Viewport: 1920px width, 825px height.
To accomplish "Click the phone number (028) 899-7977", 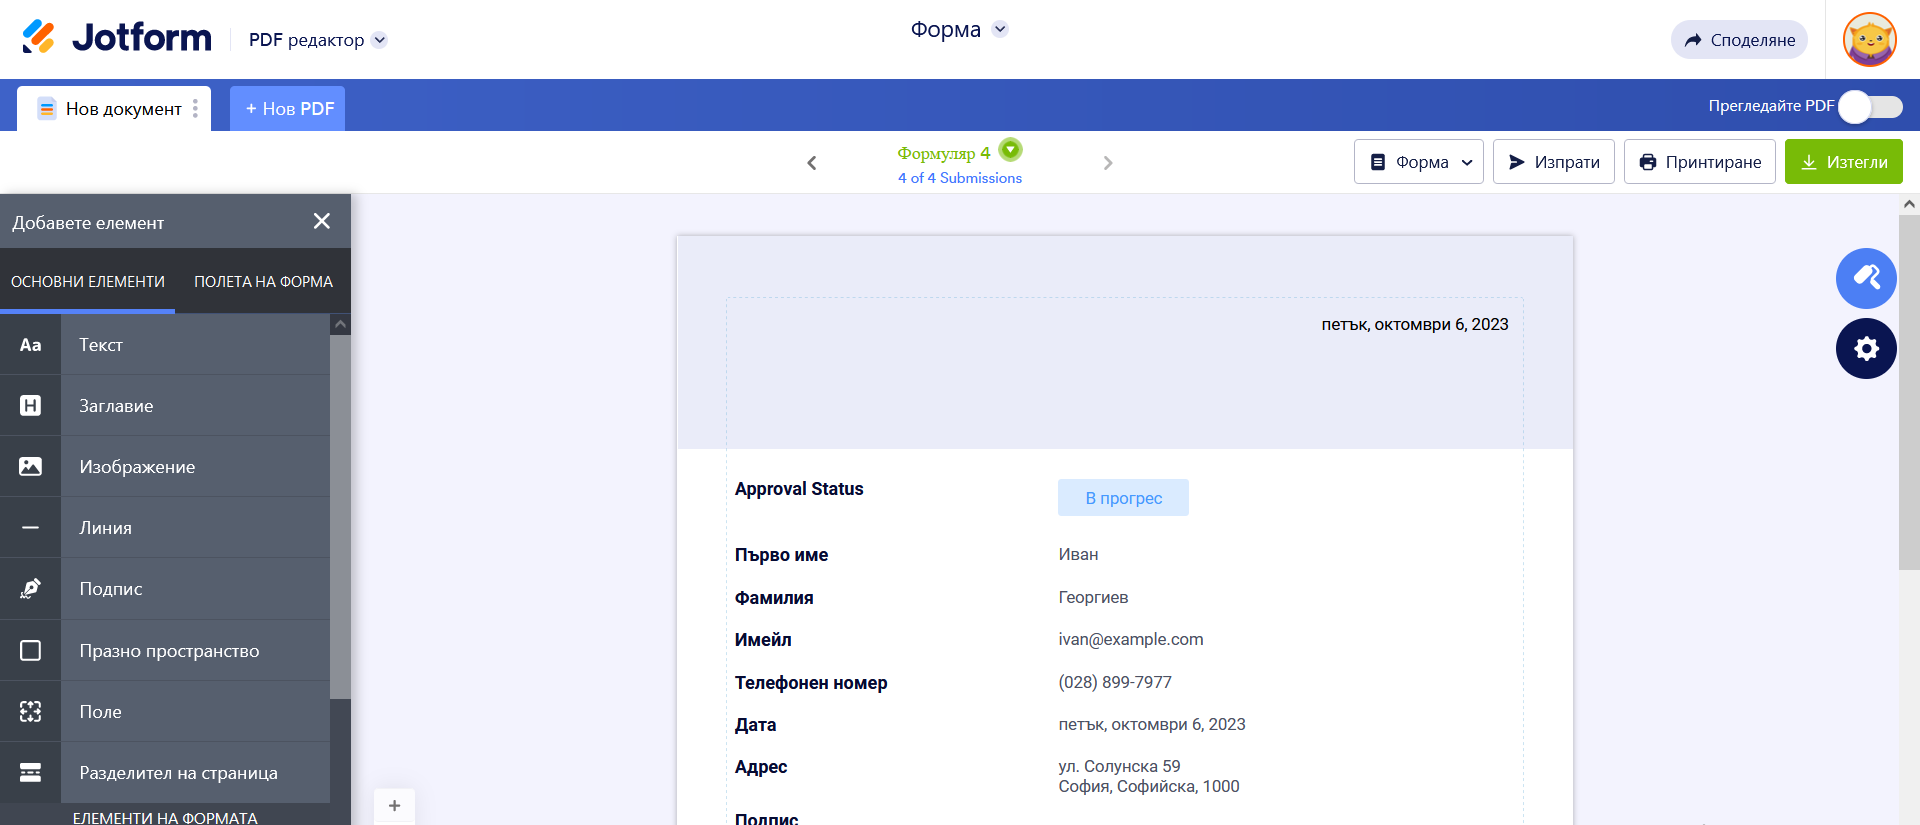I will click(1115, 682).
